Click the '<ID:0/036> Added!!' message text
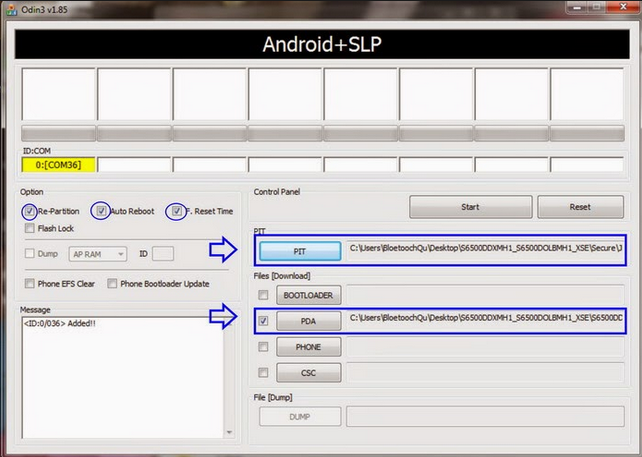The height and width of the screenshot is (457, 642). [x=60, y=324]
